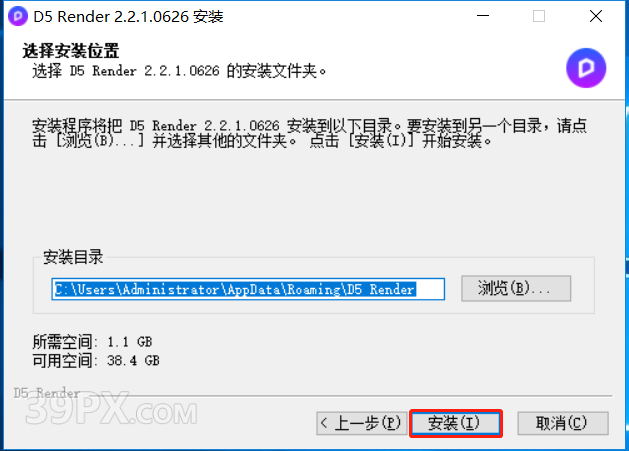Click the large purple D5 logo
This screenshot has height=451, width=629.
(x=586, y=68)
